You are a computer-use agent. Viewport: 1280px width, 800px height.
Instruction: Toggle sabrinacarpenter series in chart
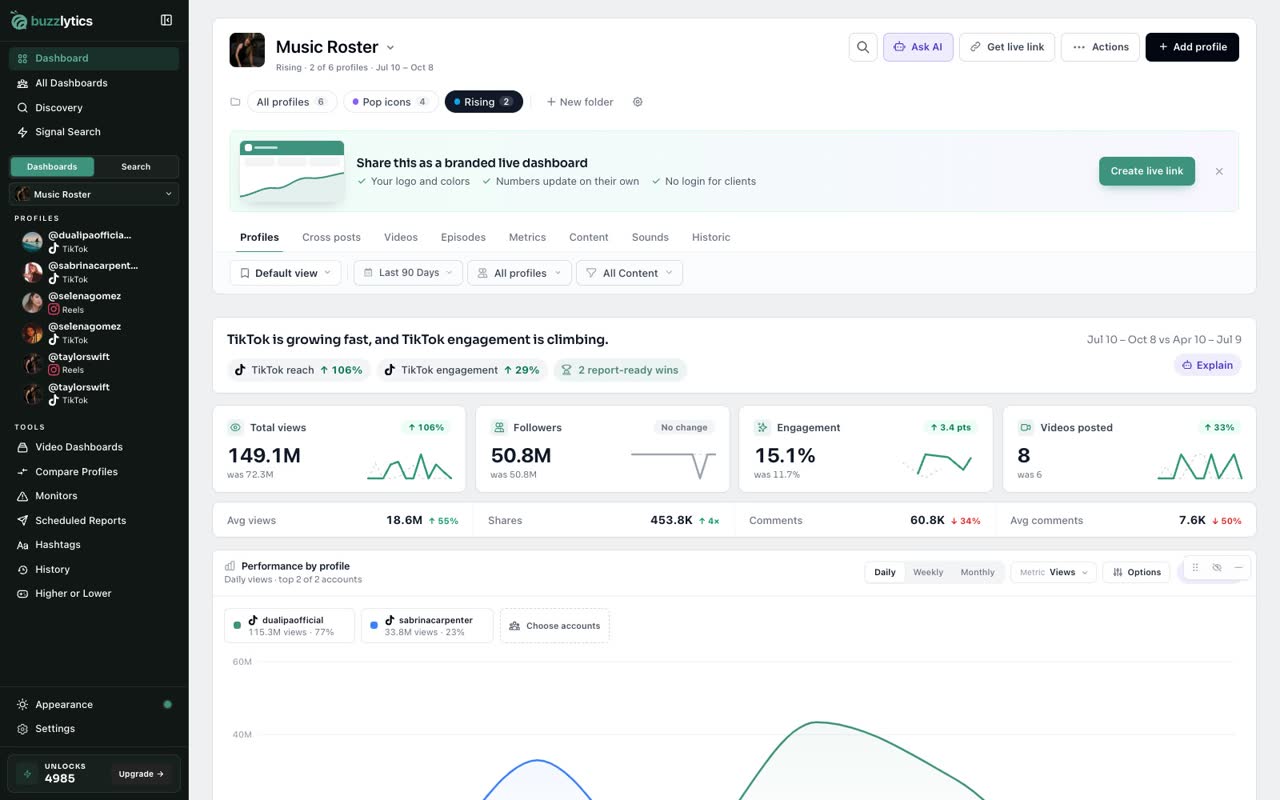427,626
